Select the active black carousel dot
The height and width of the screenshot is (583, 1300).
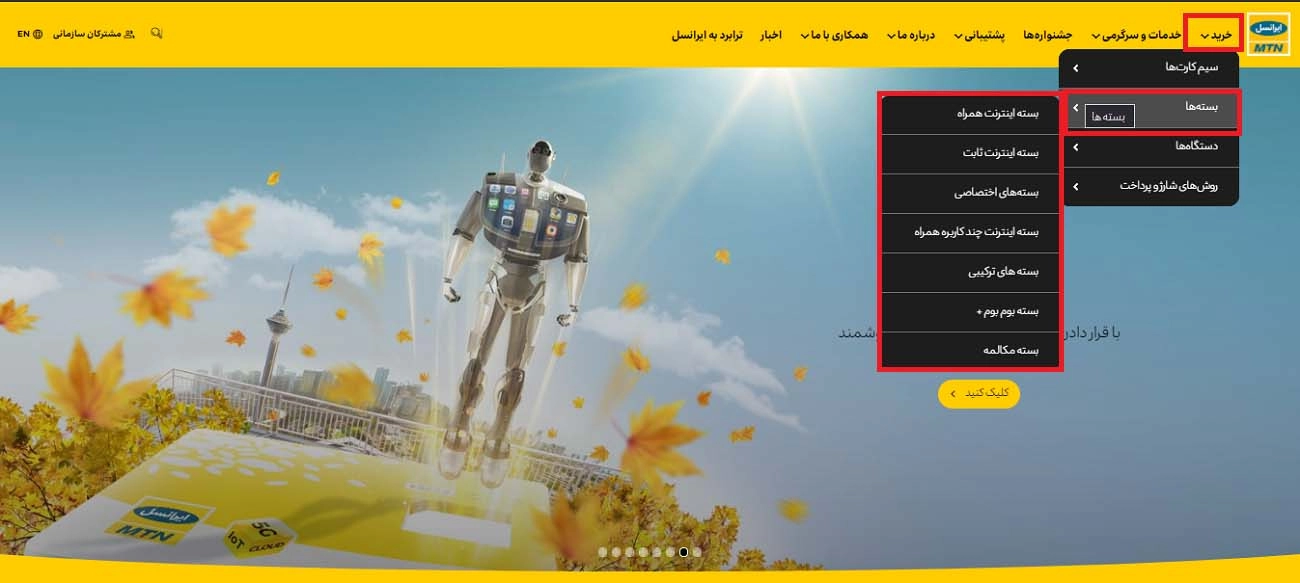point(683,551)
